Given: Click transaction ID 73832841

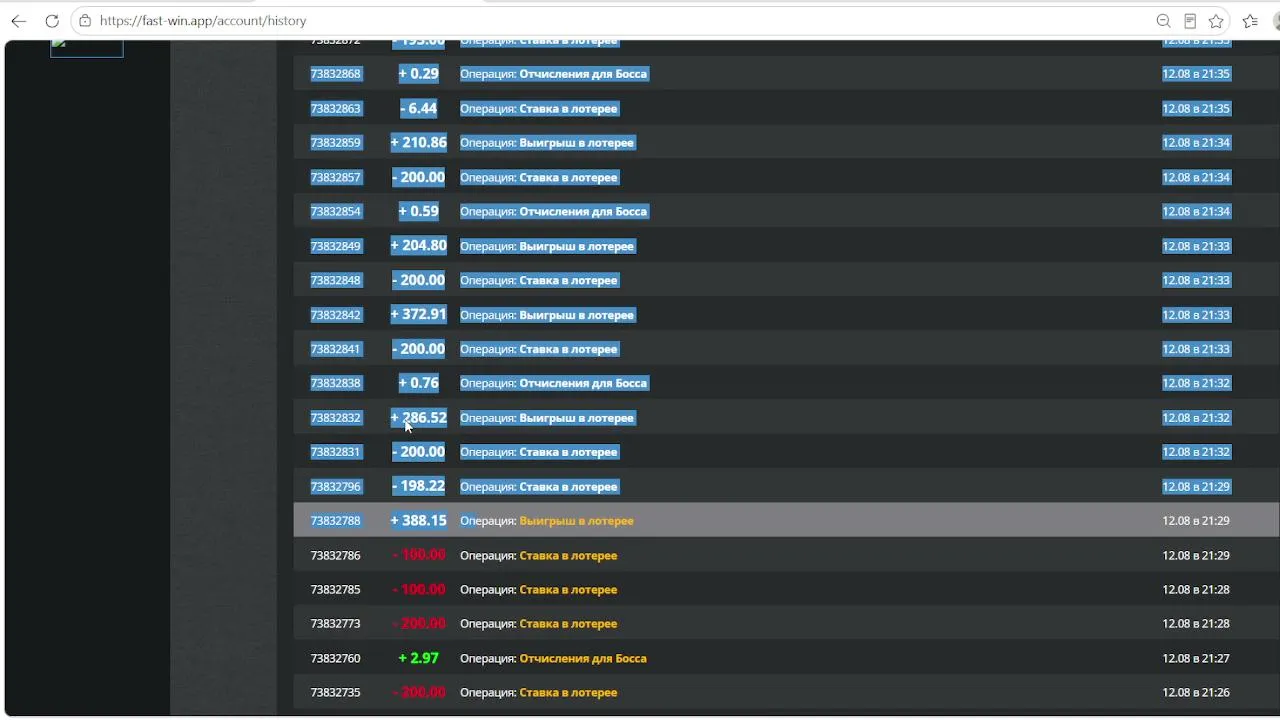Looking at the screenshot, I should [336, 350].
